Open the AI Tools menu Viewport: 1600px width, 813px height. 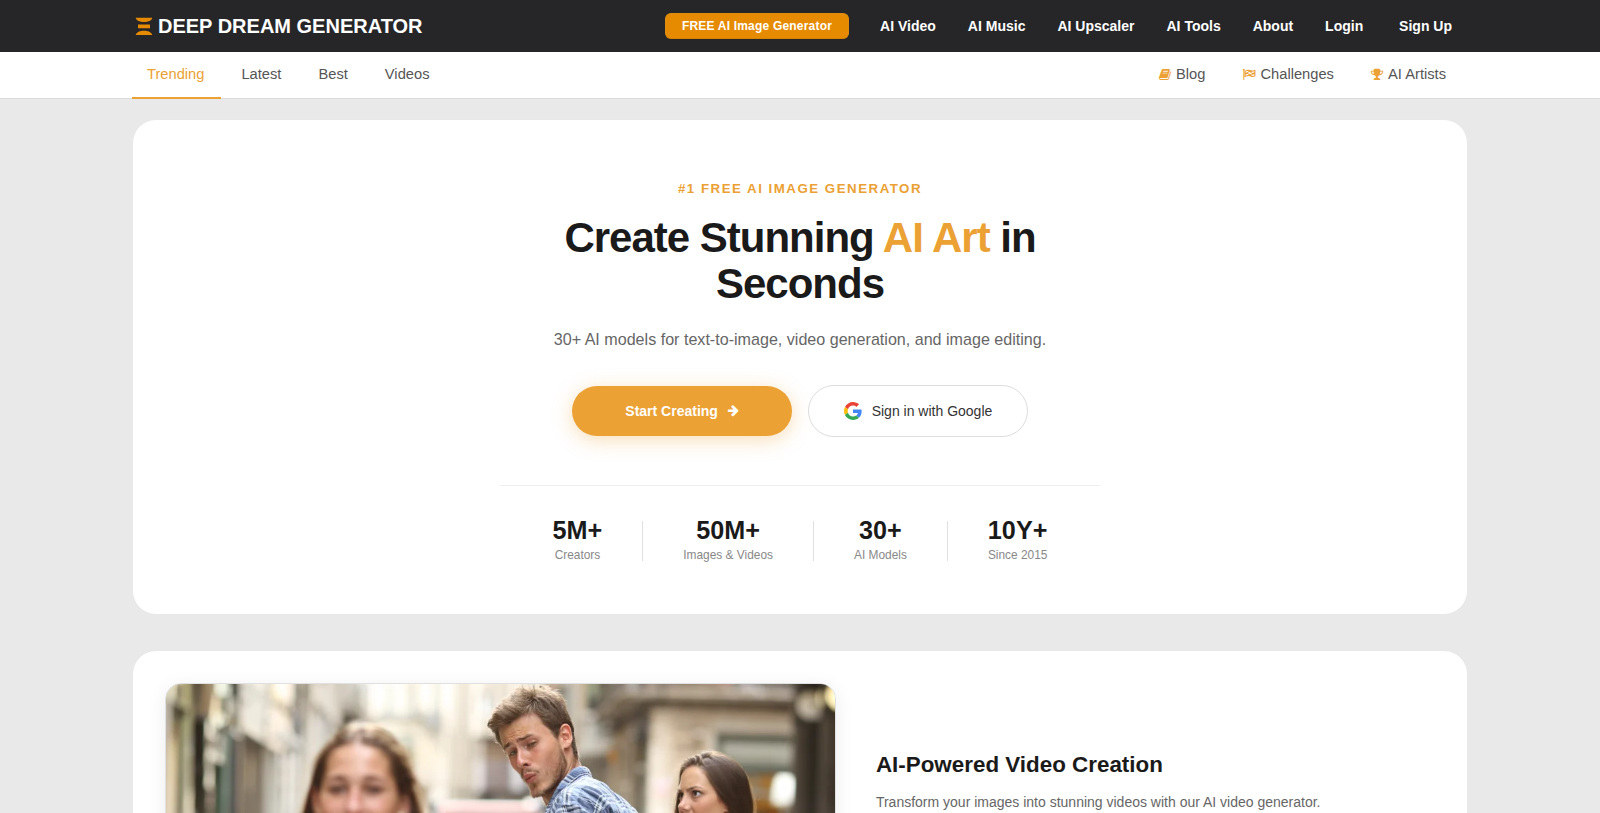1194,26
